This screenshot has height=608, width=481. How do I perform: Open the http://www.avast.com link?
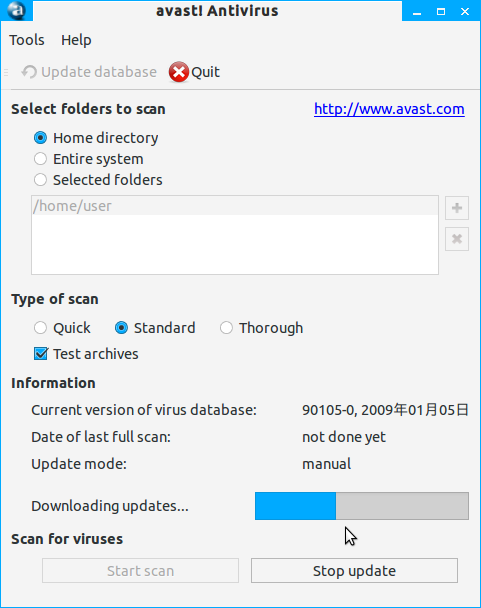coord(389,109)
